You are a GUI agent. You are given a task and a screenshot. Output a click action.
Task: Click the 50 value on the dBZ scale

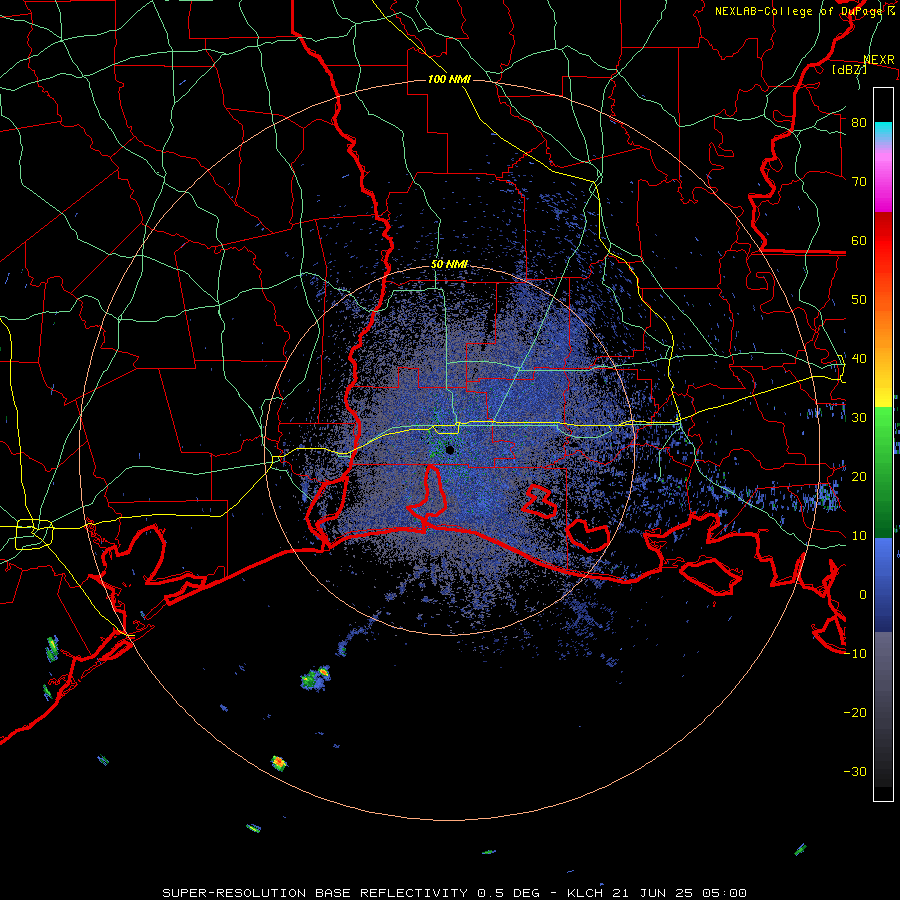(x=859, y=300)
